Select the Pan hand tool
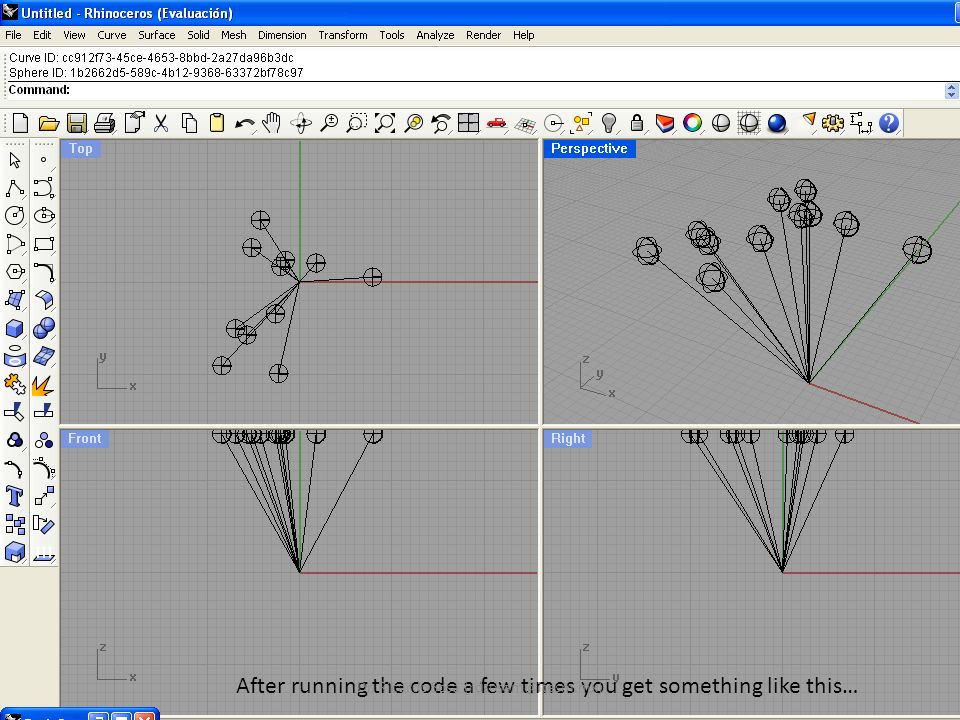The image size is (960, 720). (x=271, y=123)
